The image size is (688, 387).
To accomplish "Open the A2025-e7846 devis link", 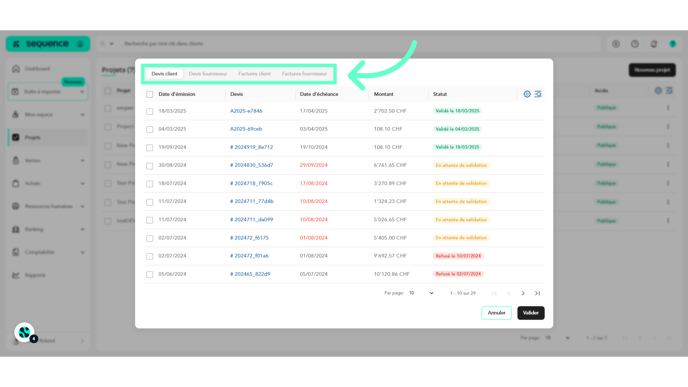I will [246, 111].
